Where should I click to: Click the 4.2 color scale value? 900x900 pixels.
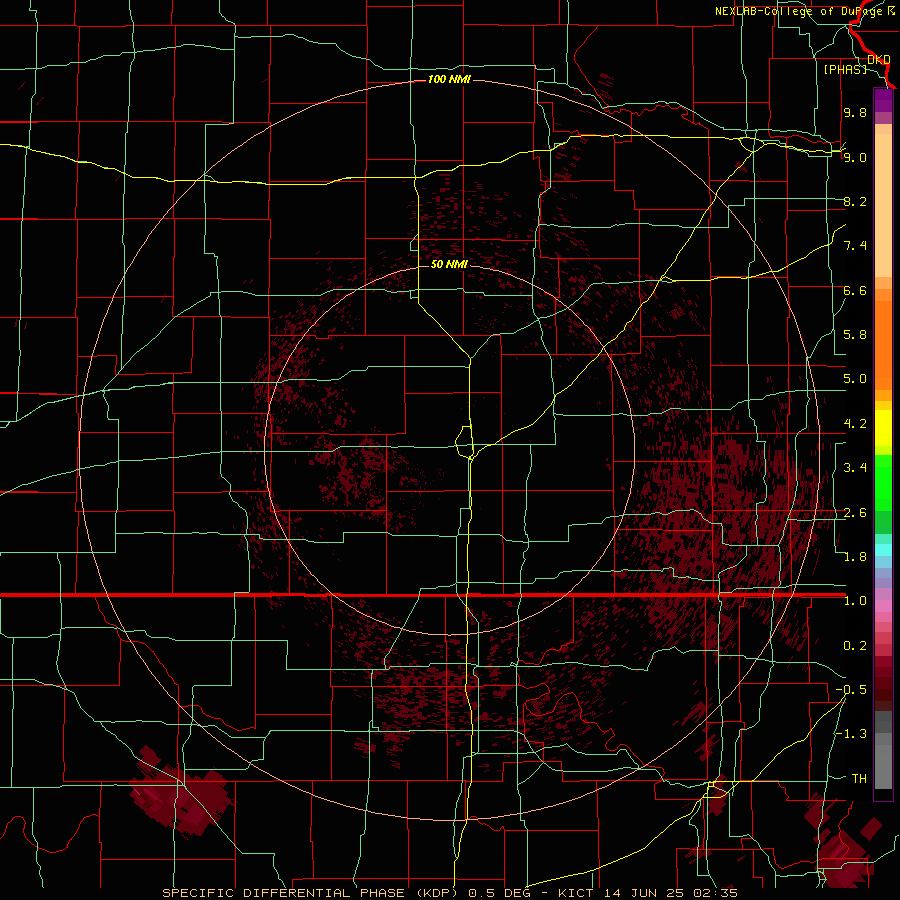point(855,424)
